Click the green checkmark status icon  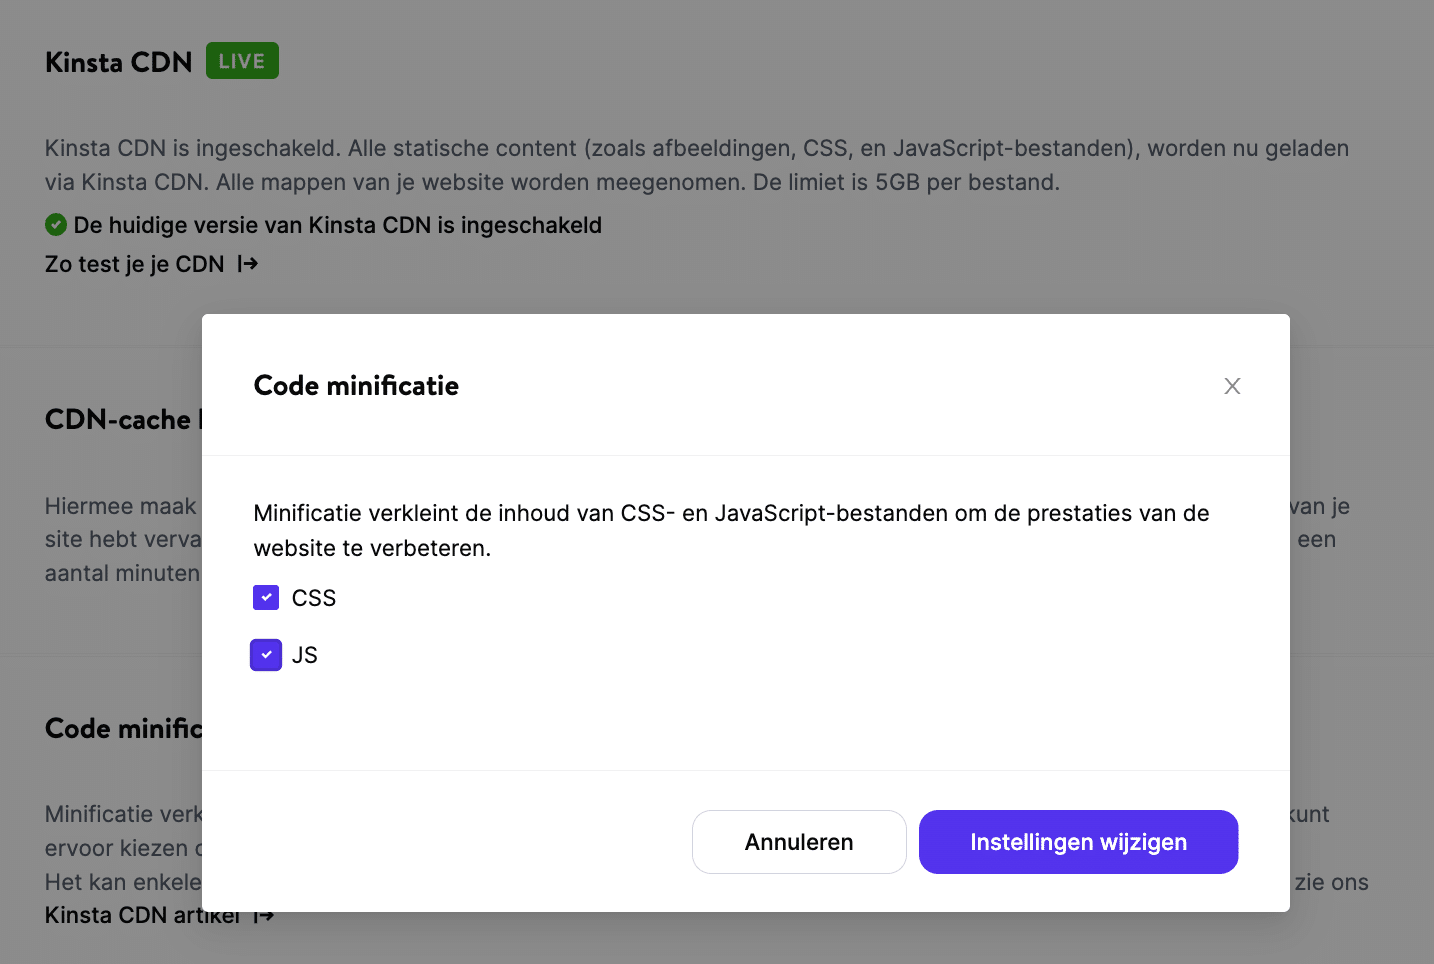(x=56, y=224)
